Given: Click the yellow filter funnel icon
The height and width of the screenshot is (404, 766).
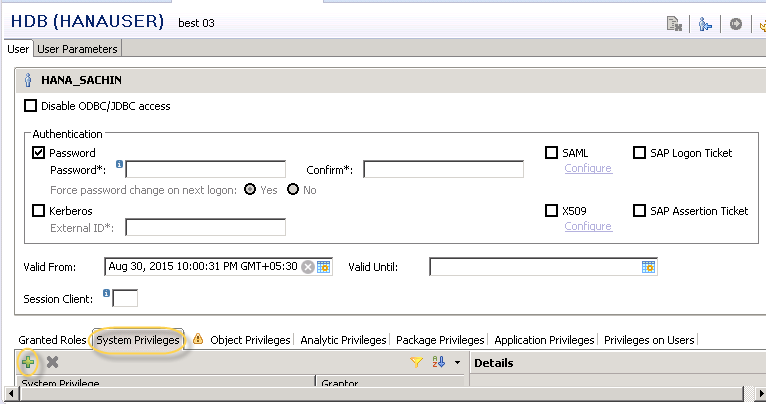Looking at the screenshot, I should pyautogui.click(x=417, y=363).
